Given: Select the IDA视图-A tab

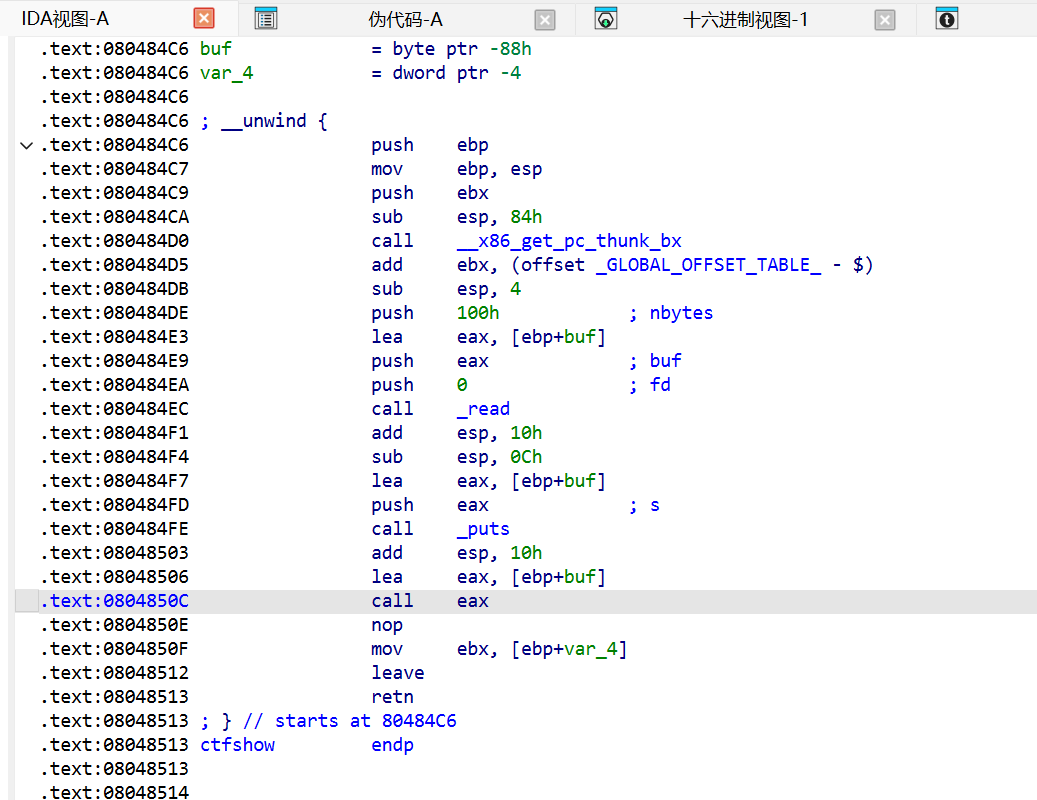Looking at the screenshot, I should pos(65,19).
